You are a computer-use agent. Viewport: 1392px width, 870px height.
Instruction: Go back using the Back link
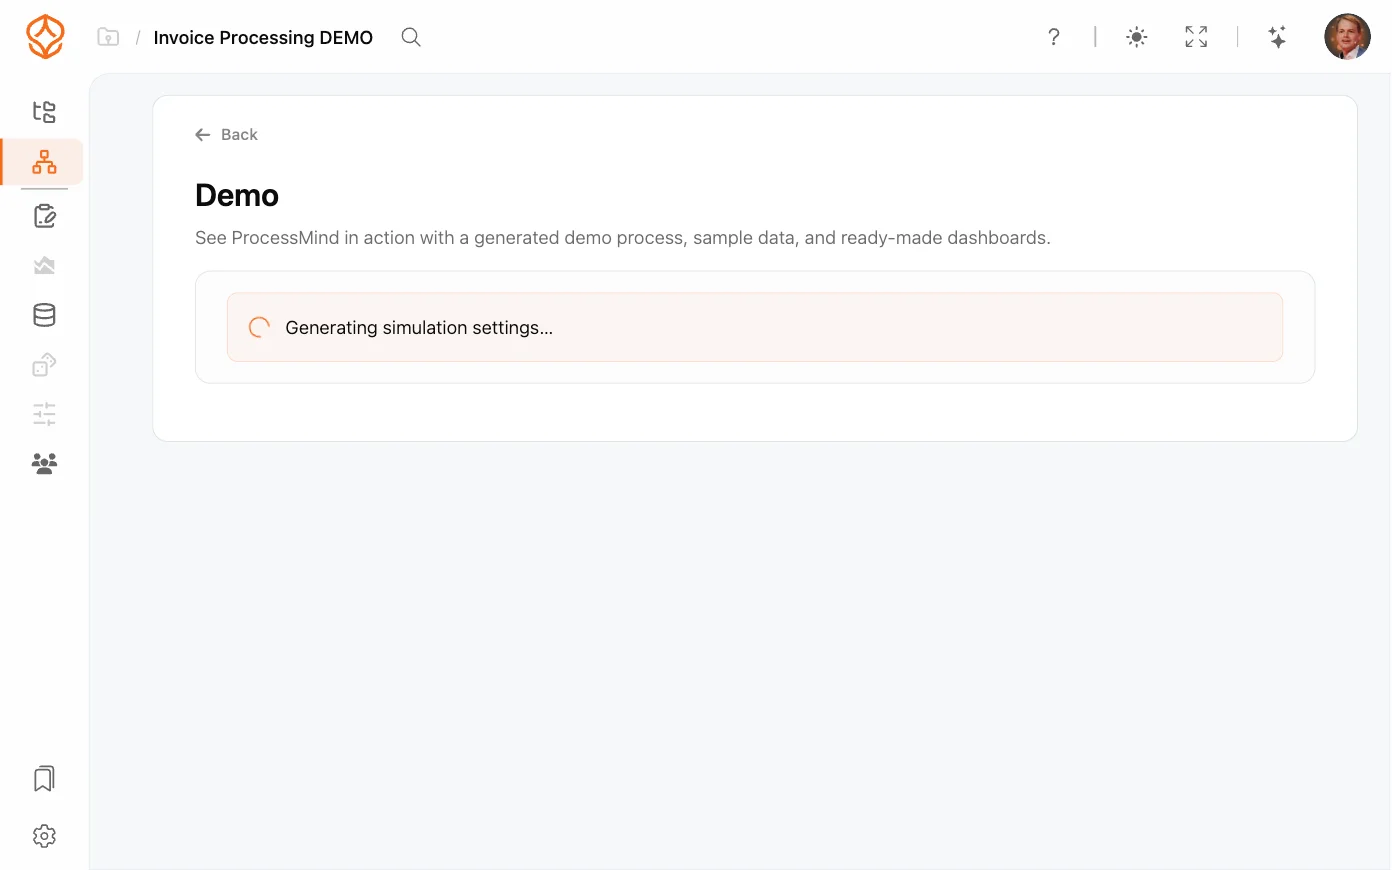(x=226, y=135)
